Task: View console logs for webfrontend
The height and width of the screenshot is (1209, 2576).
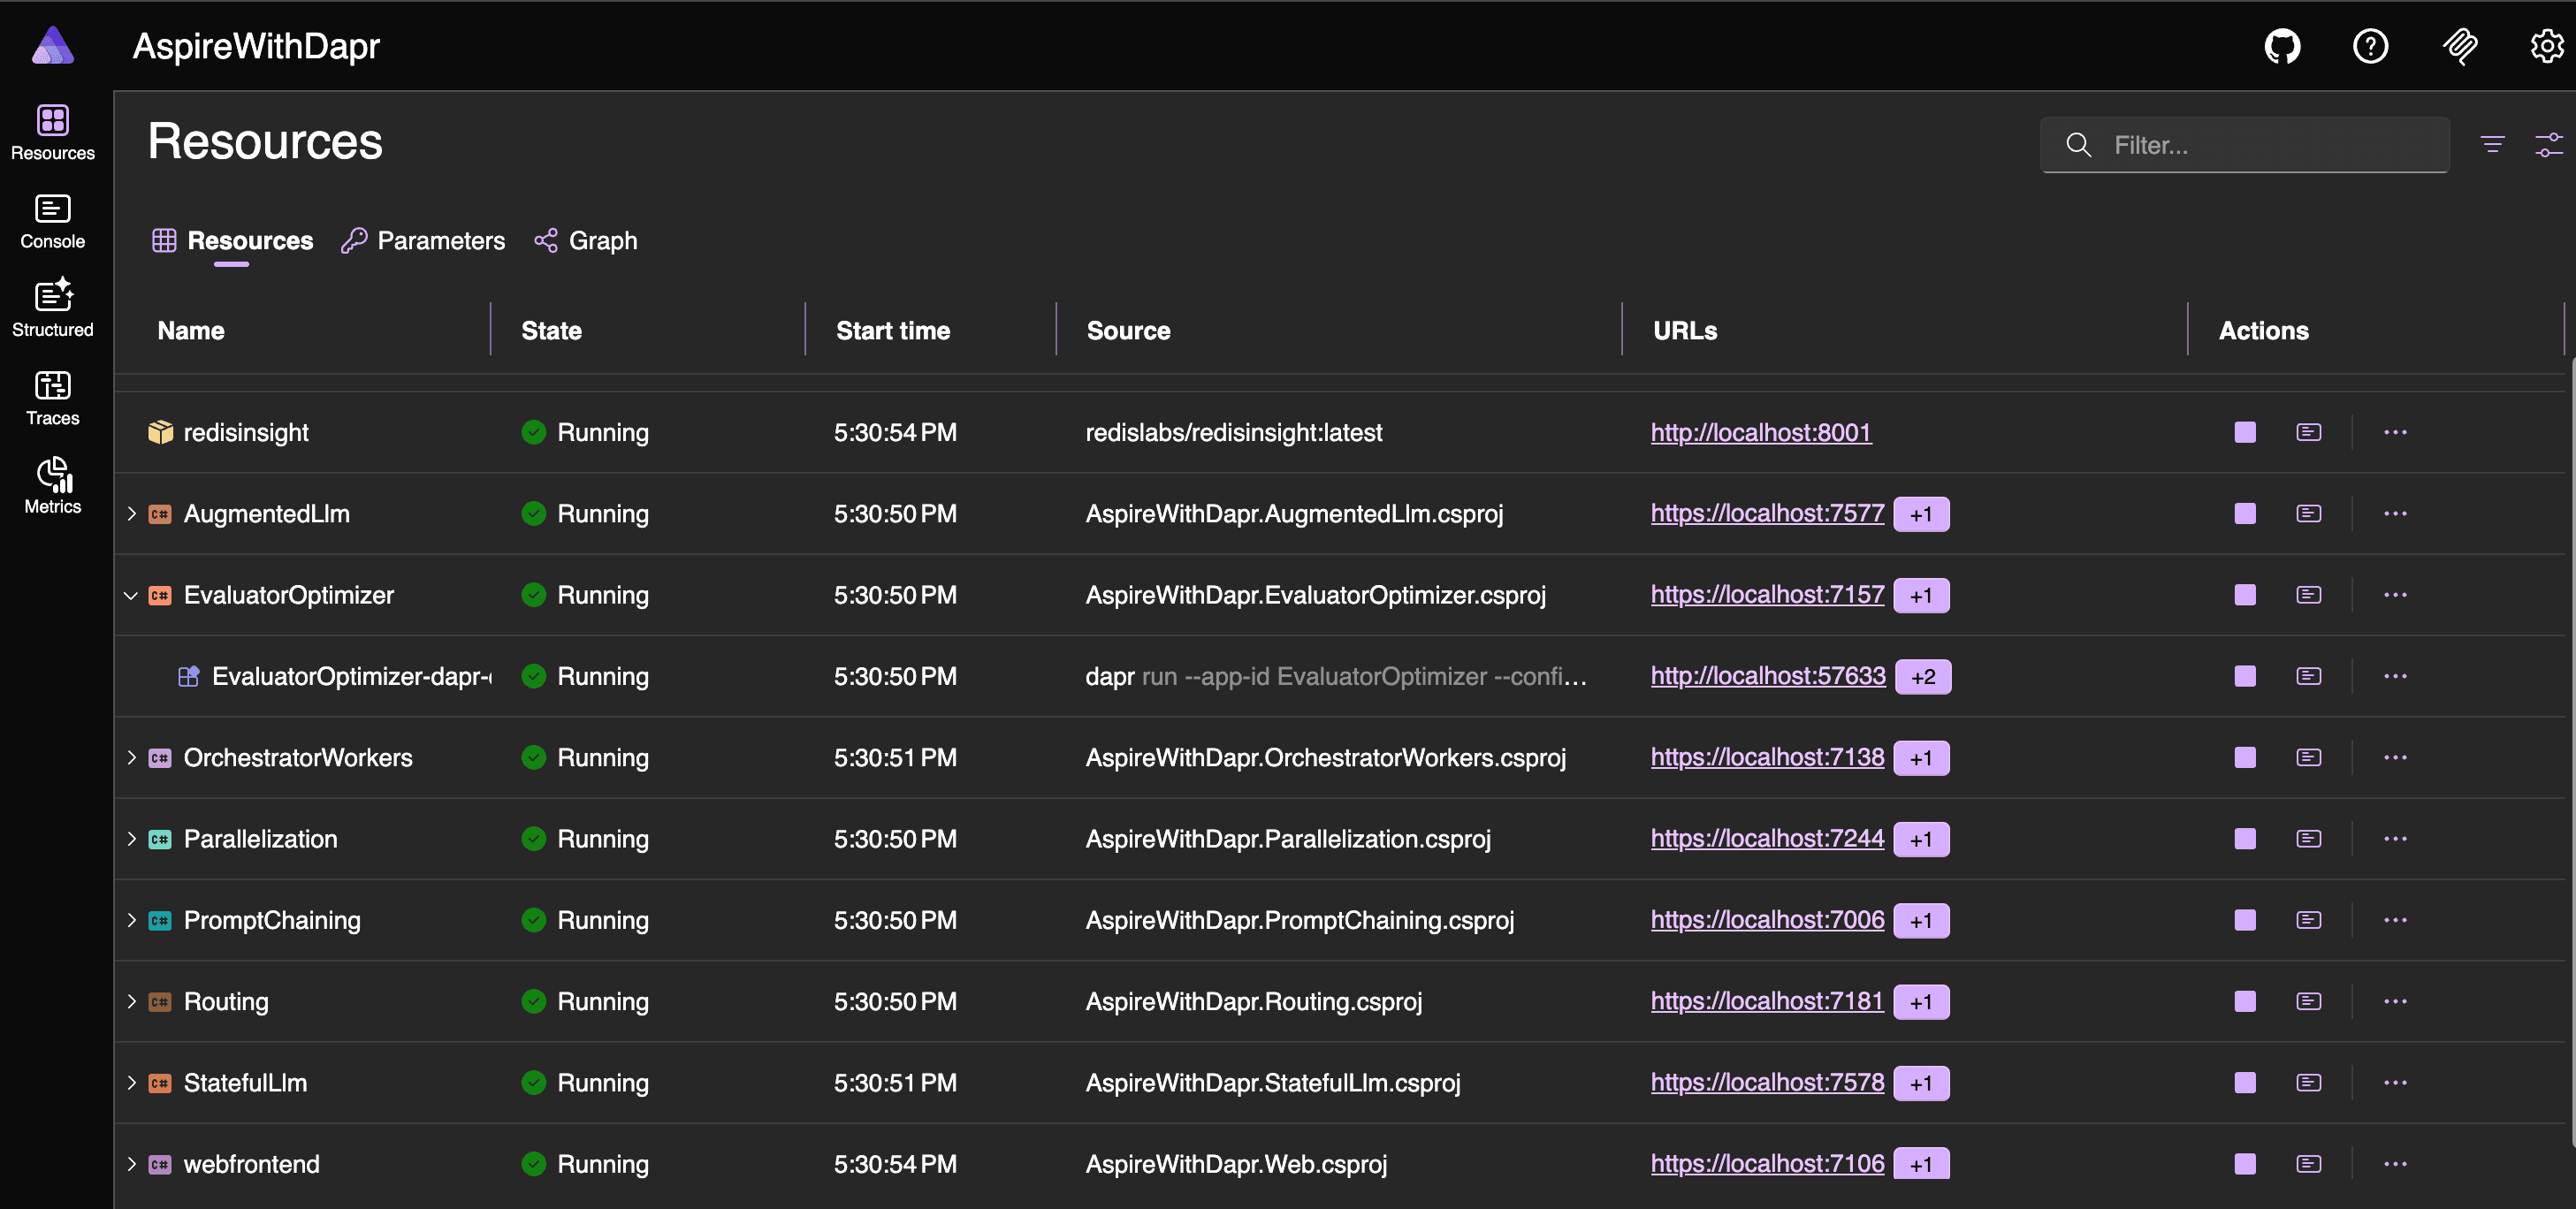Action: click(x=2308, y=1164)
